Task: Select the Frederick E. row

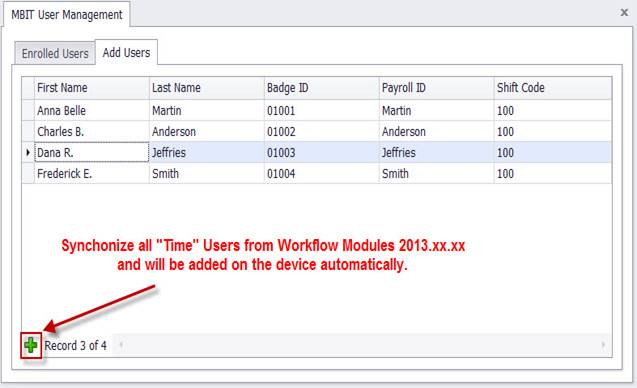Action: tap(317, 173)
